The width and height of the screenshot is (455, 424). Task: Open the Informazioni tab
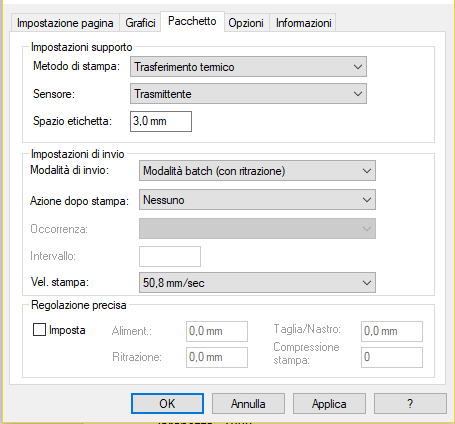303,23
